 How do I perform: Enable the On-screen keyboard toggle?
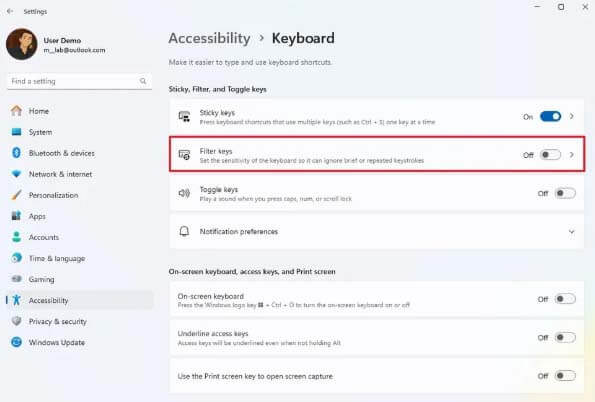pos(565,299)
